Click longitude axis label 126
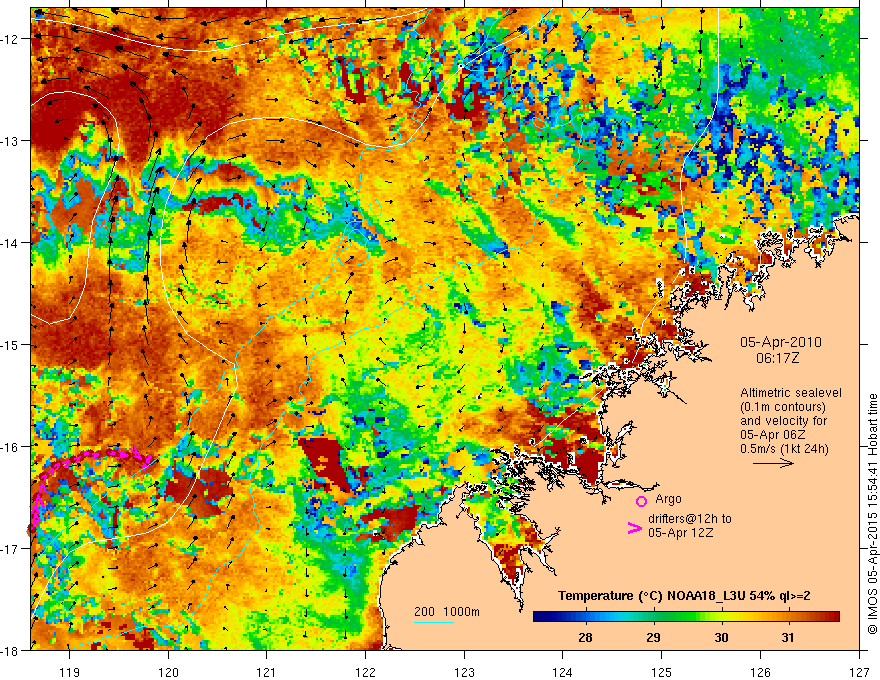 tap(760, 672)
